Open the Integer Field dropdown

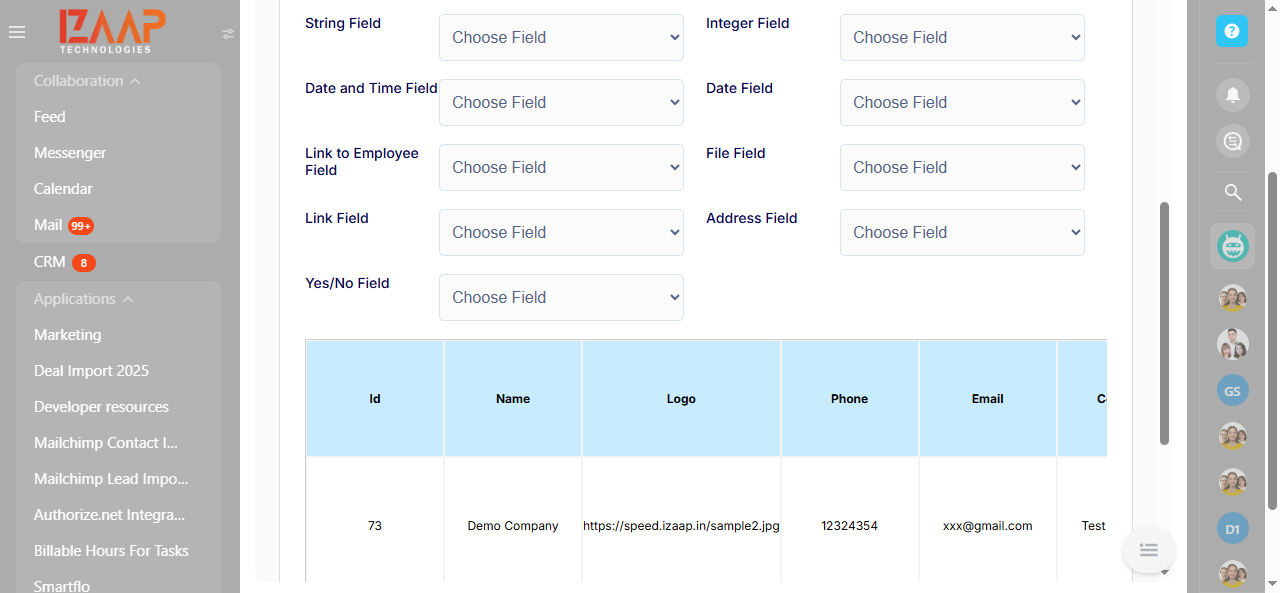[x=962, y=38]
